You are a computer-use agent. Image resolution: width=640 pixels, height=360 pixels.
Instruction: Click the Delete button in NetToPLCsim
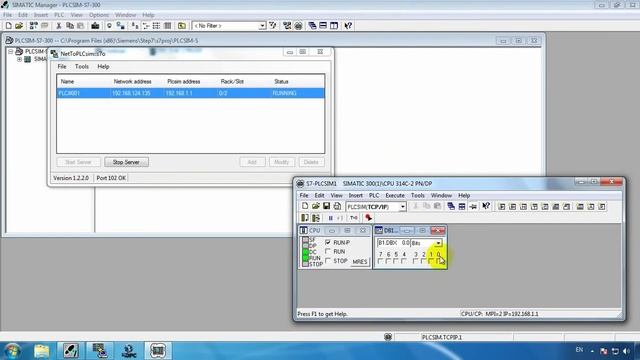(311, 162)
